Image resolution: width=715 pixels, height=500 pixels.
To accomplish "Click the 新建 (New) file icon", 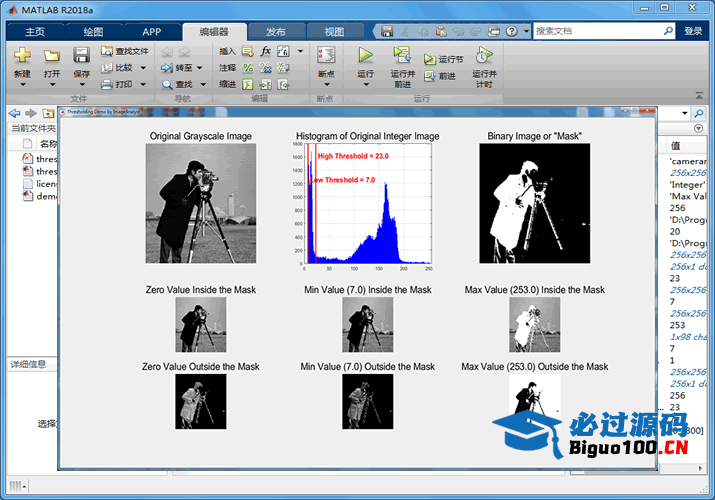I will [x=22, y=55].
